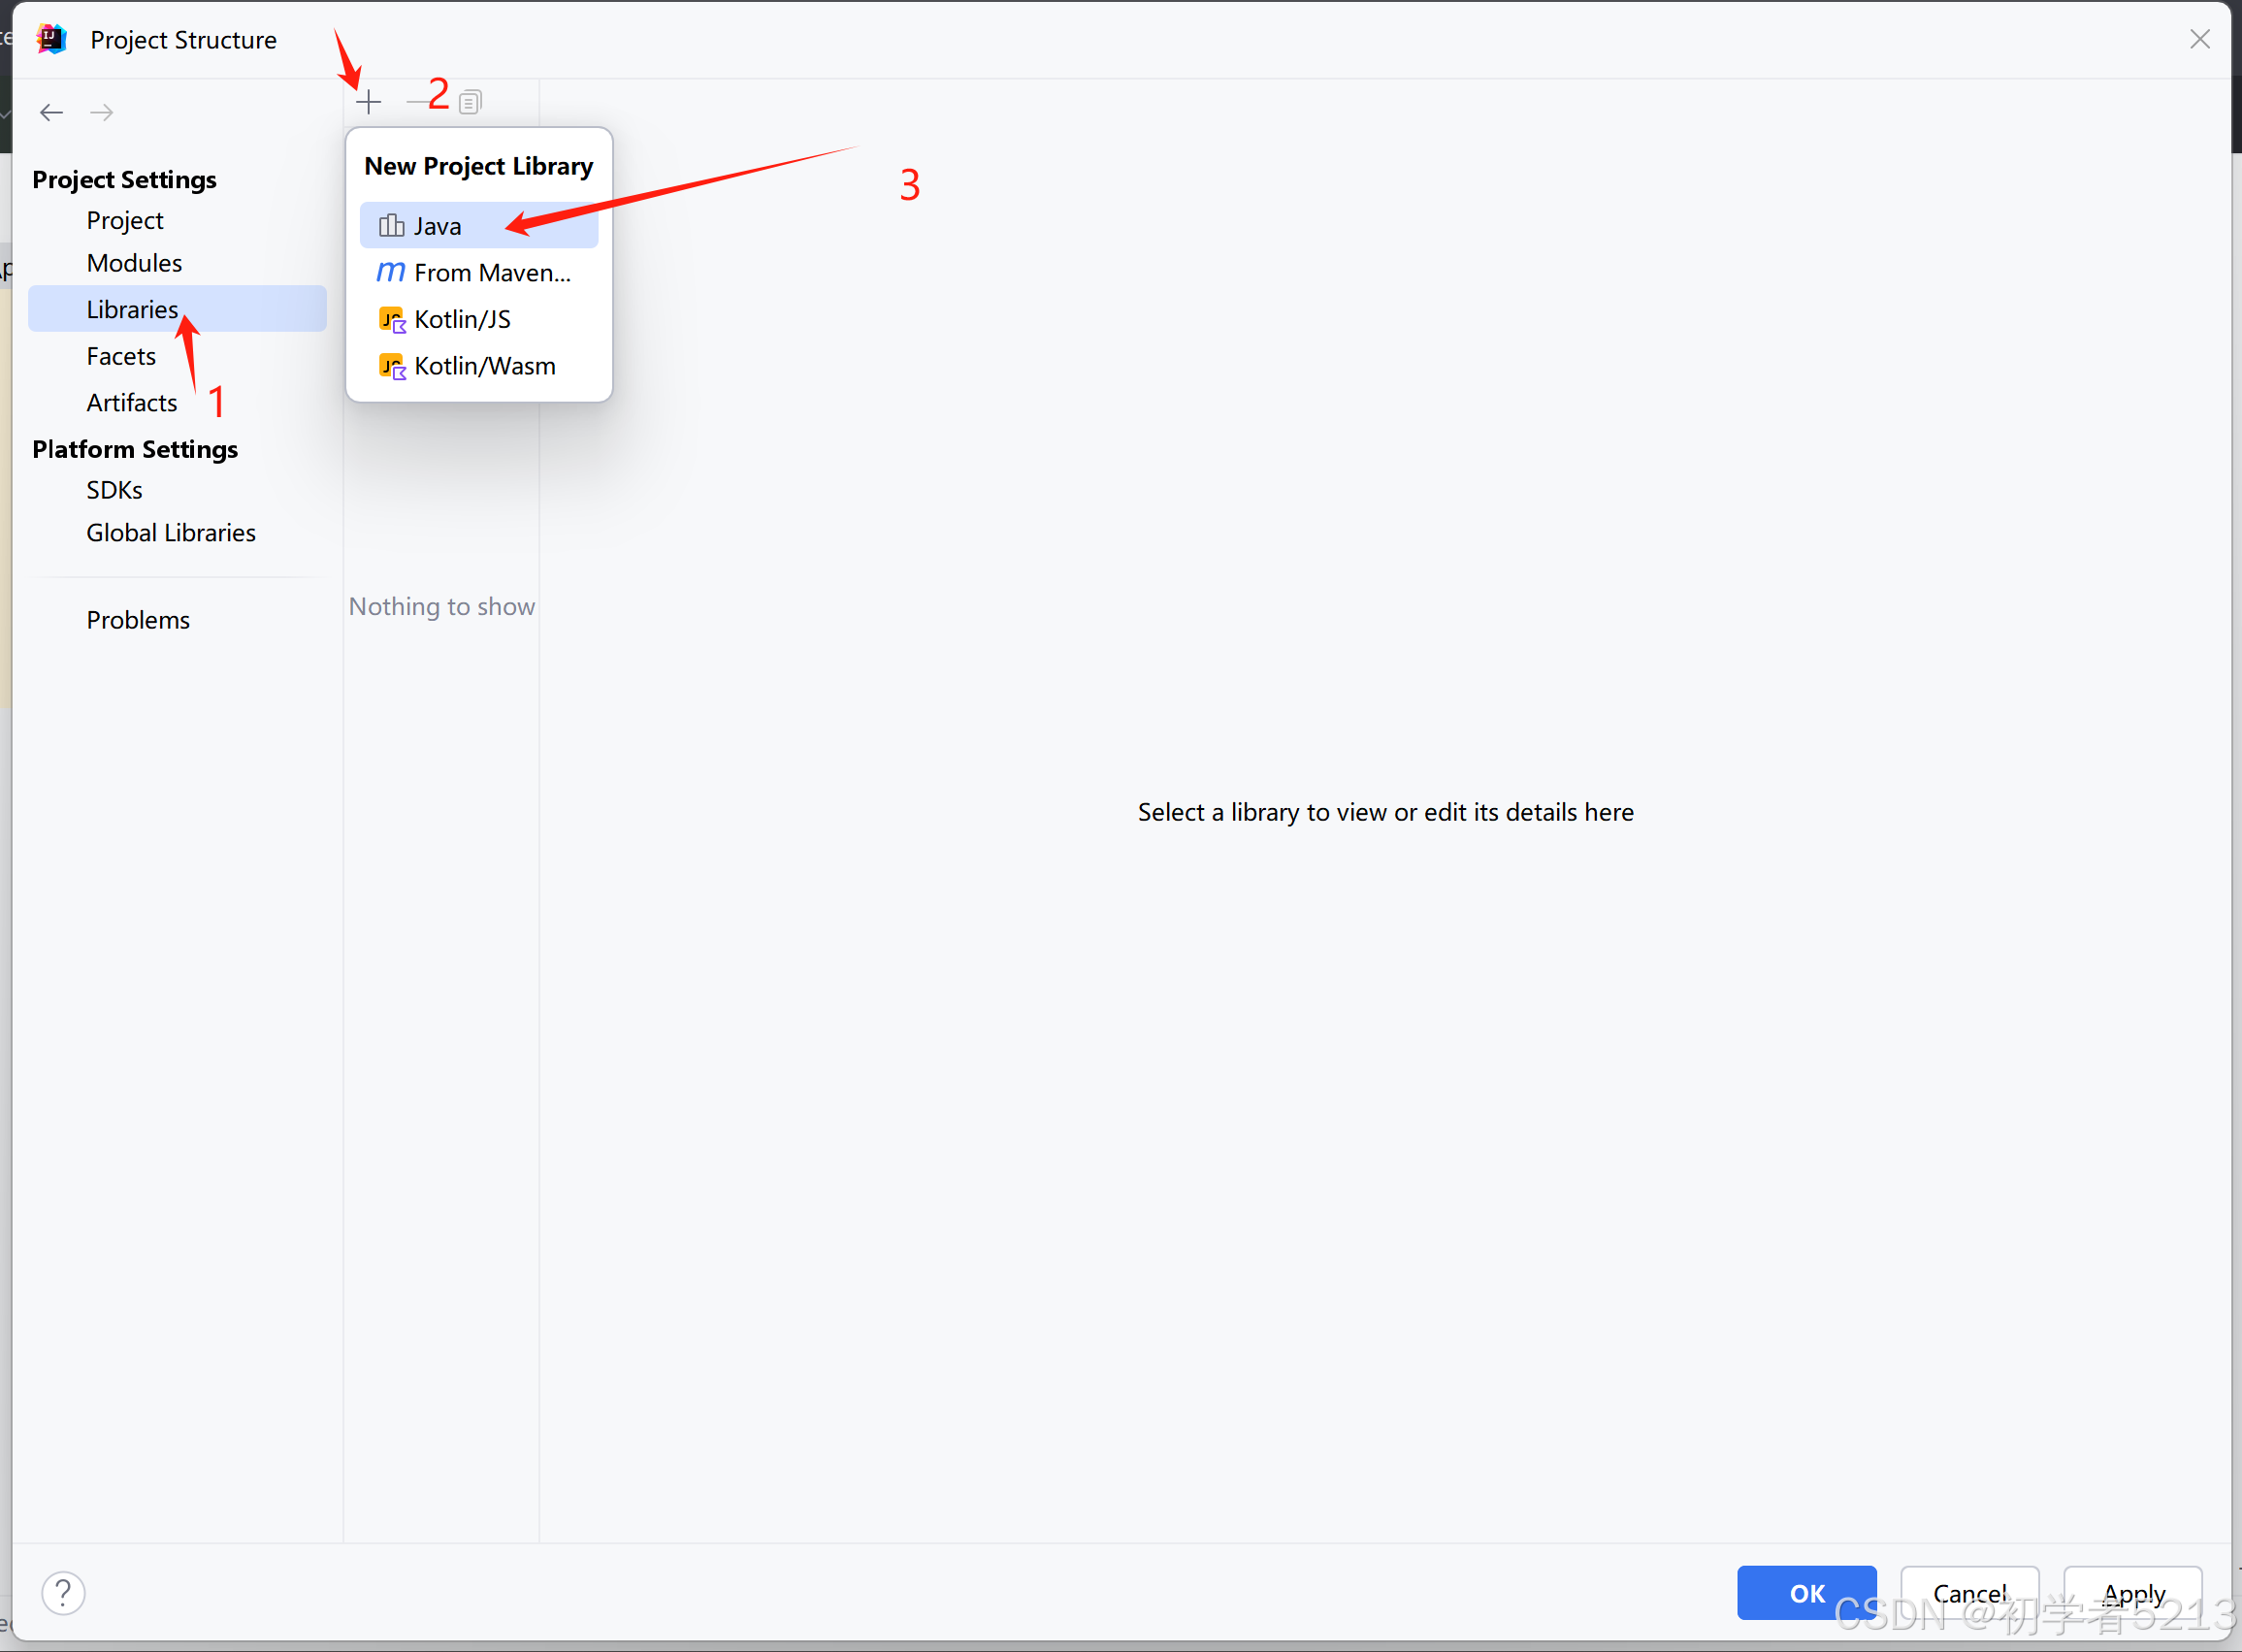Open the Modules settings page
The height and width of the screenshot is (1652, 2242).
(x=134, y=263)
